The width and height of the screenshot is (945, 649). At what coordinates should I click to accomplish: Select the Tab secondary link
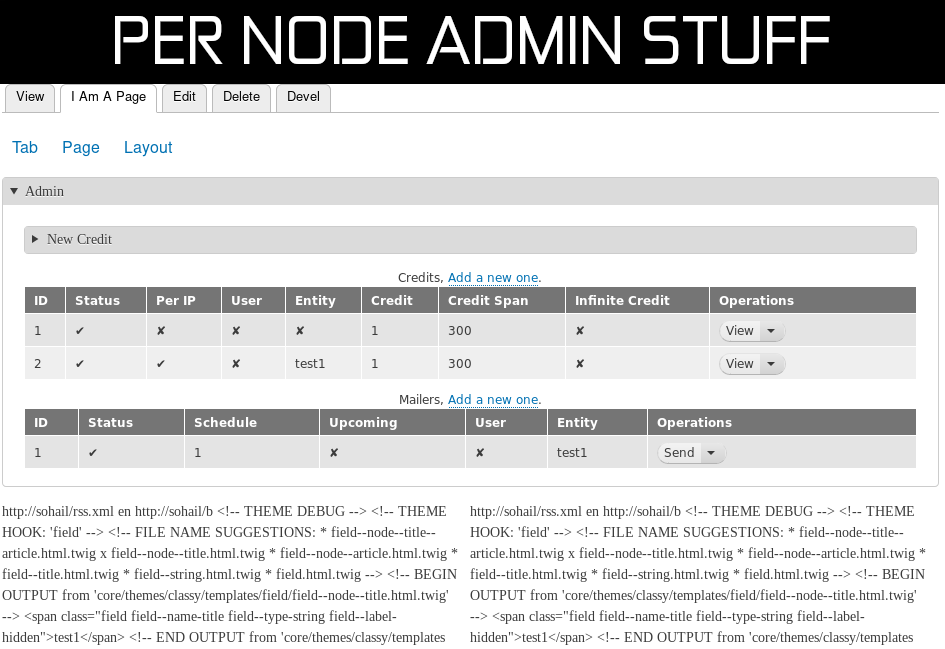coord(25,148)
